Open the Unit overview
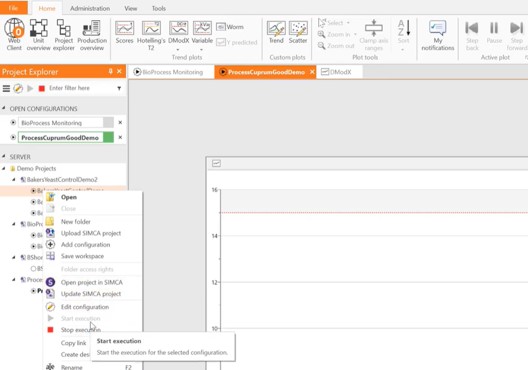The image size is (528, 370). point(38,34)
